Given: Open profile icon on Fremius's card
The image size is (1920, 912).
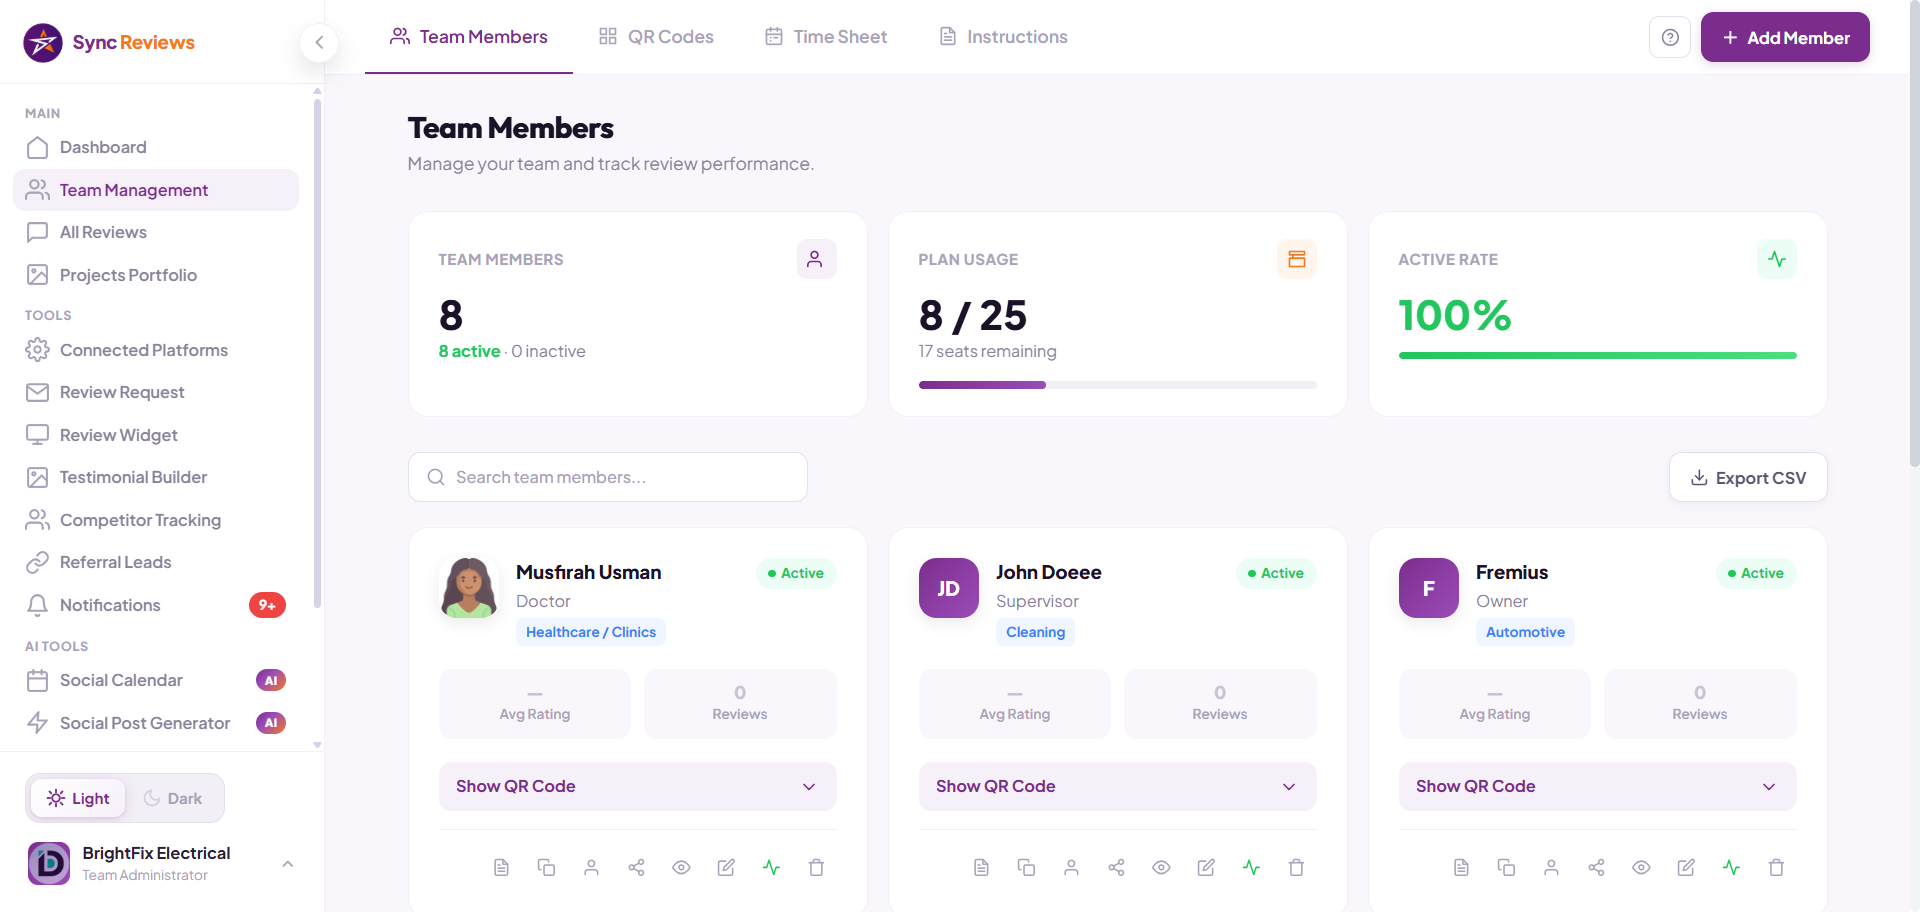Looking at the screenshot, I should 1551,867.
